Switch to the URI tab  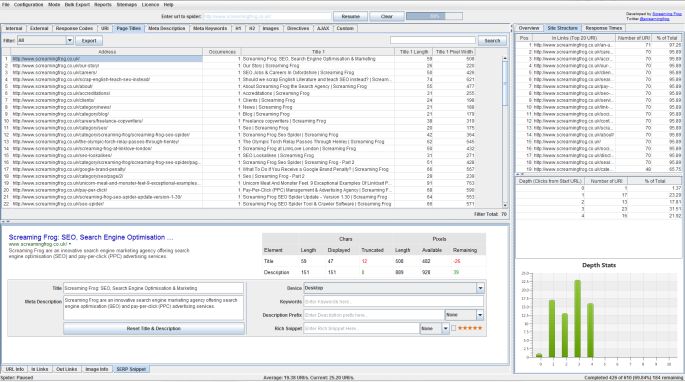tap(105, 28)
